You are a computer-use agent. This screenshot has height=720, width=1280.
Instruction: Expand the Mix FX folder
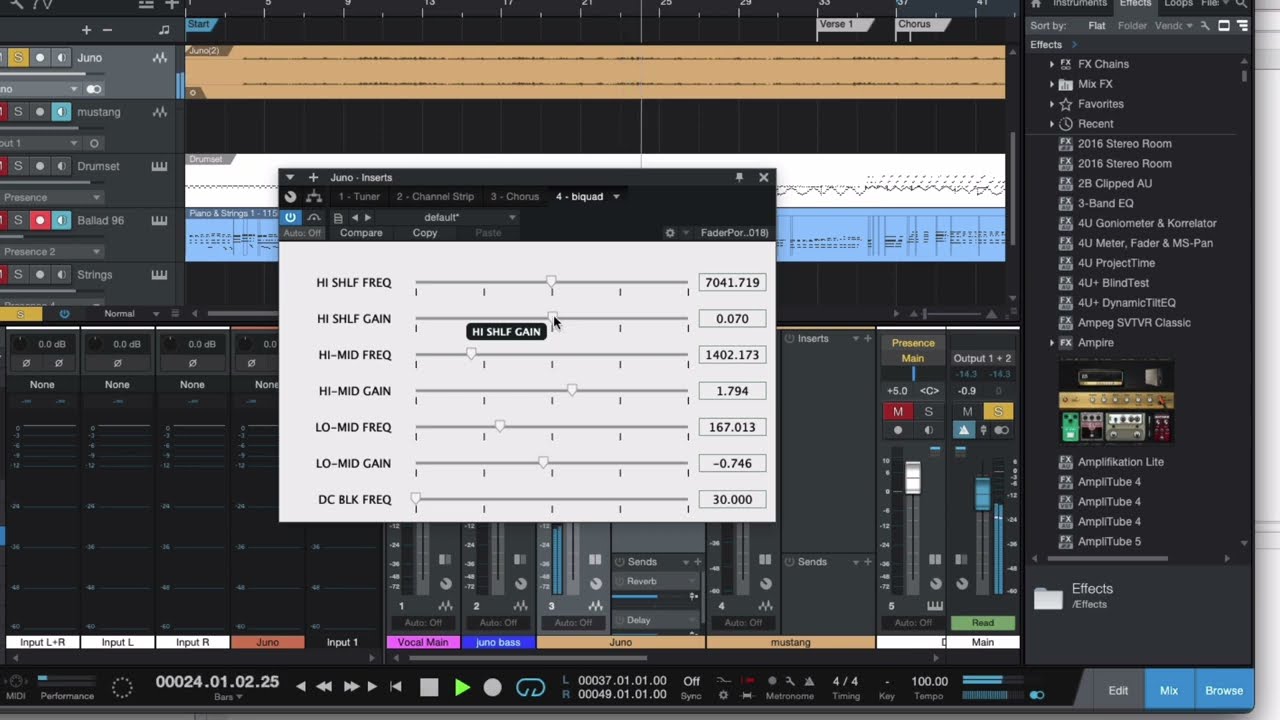(1051, 84)
